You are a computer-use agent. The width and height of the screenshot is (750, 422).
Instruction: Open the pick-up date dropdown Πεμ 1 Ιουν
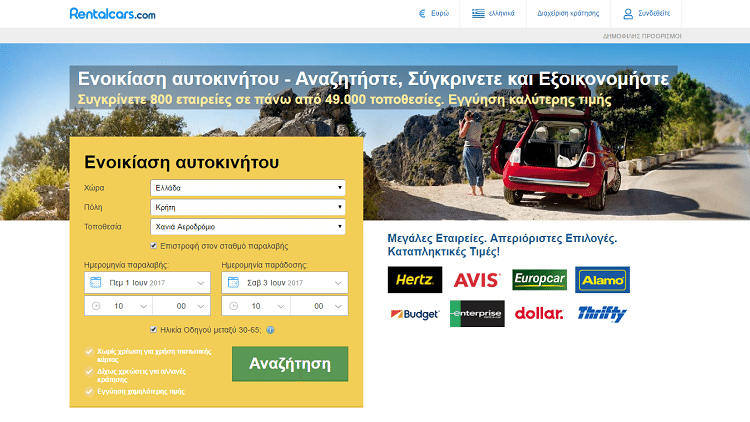point(147,282)
